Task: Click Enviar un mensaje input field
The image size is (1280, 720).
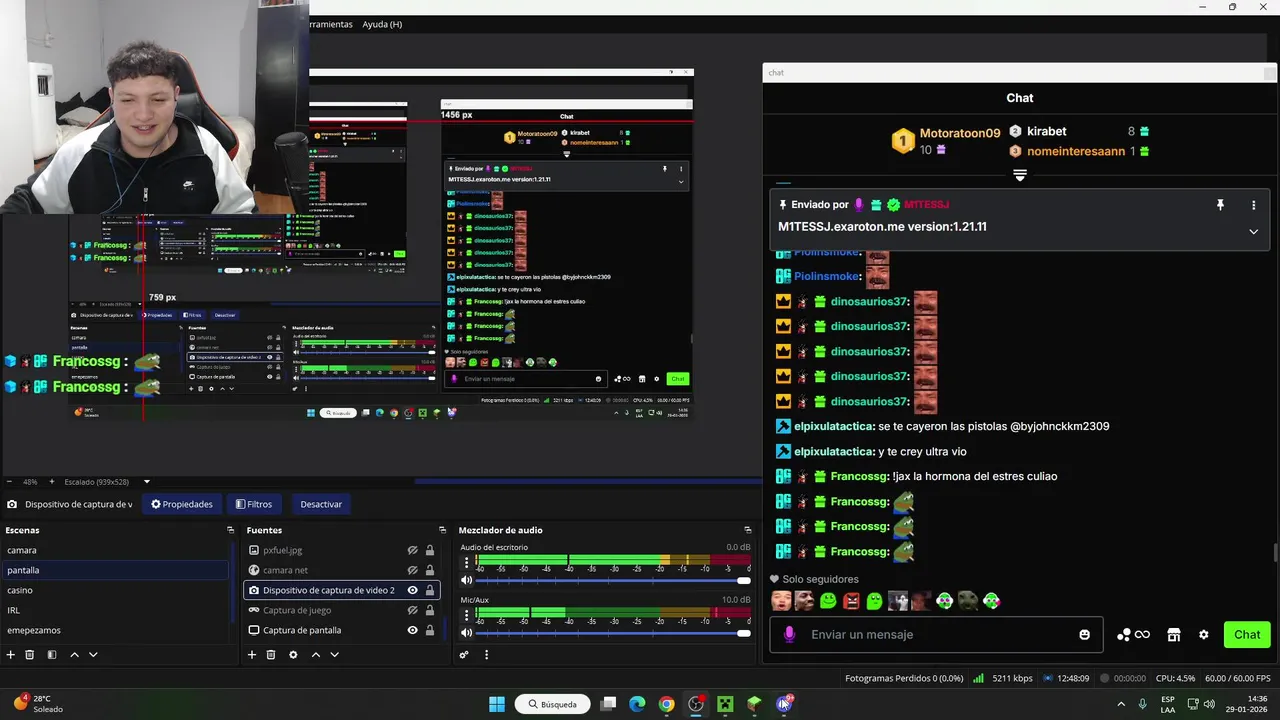Action: (938, 634)
